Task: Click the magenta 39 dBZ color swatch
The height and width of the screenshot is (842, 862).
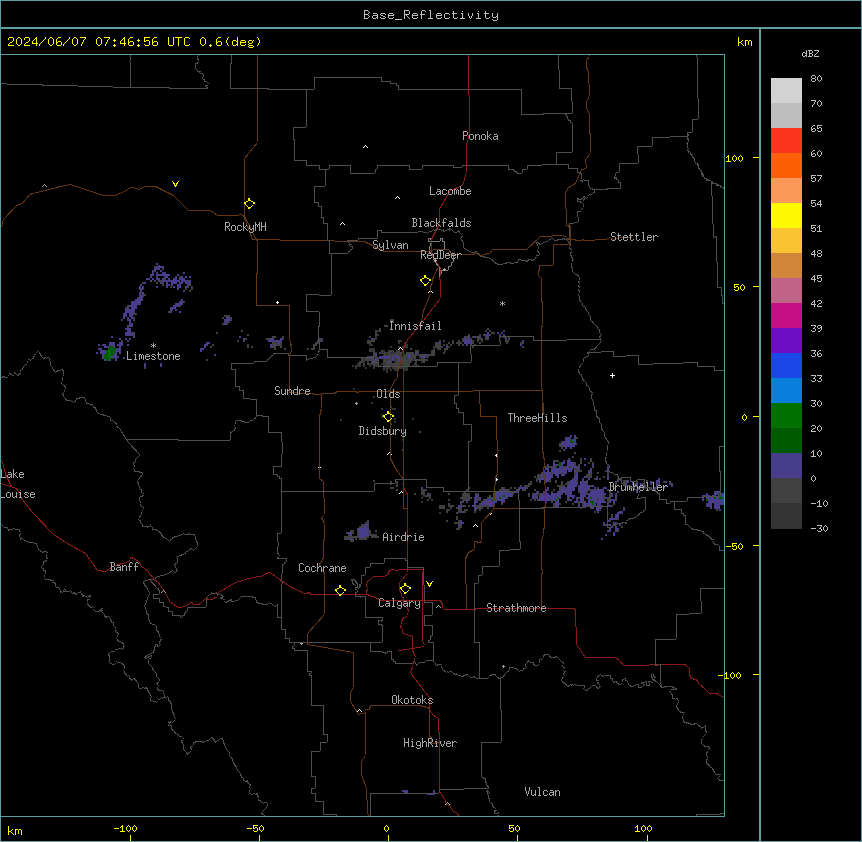Action: (786, 315)
